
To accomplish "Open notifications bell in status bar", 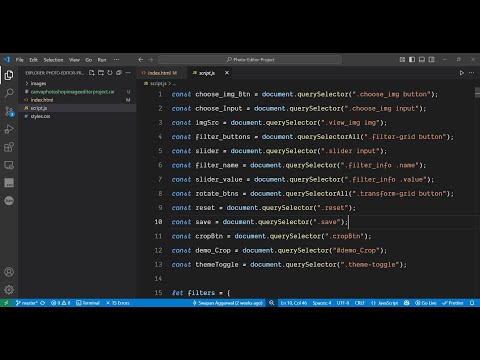I will click(x=472, y=303).
